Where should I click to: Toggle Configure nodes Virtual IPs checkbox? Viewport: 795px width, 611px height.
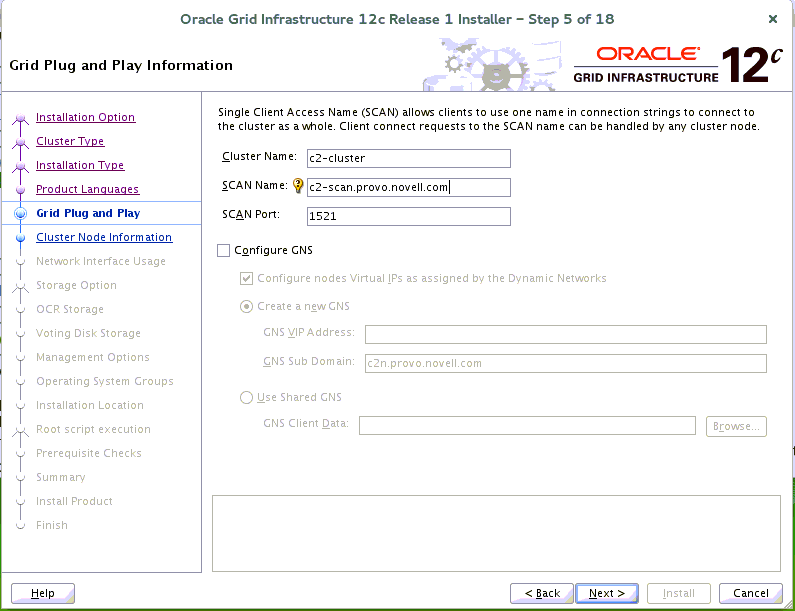click(x=246, y=278)
